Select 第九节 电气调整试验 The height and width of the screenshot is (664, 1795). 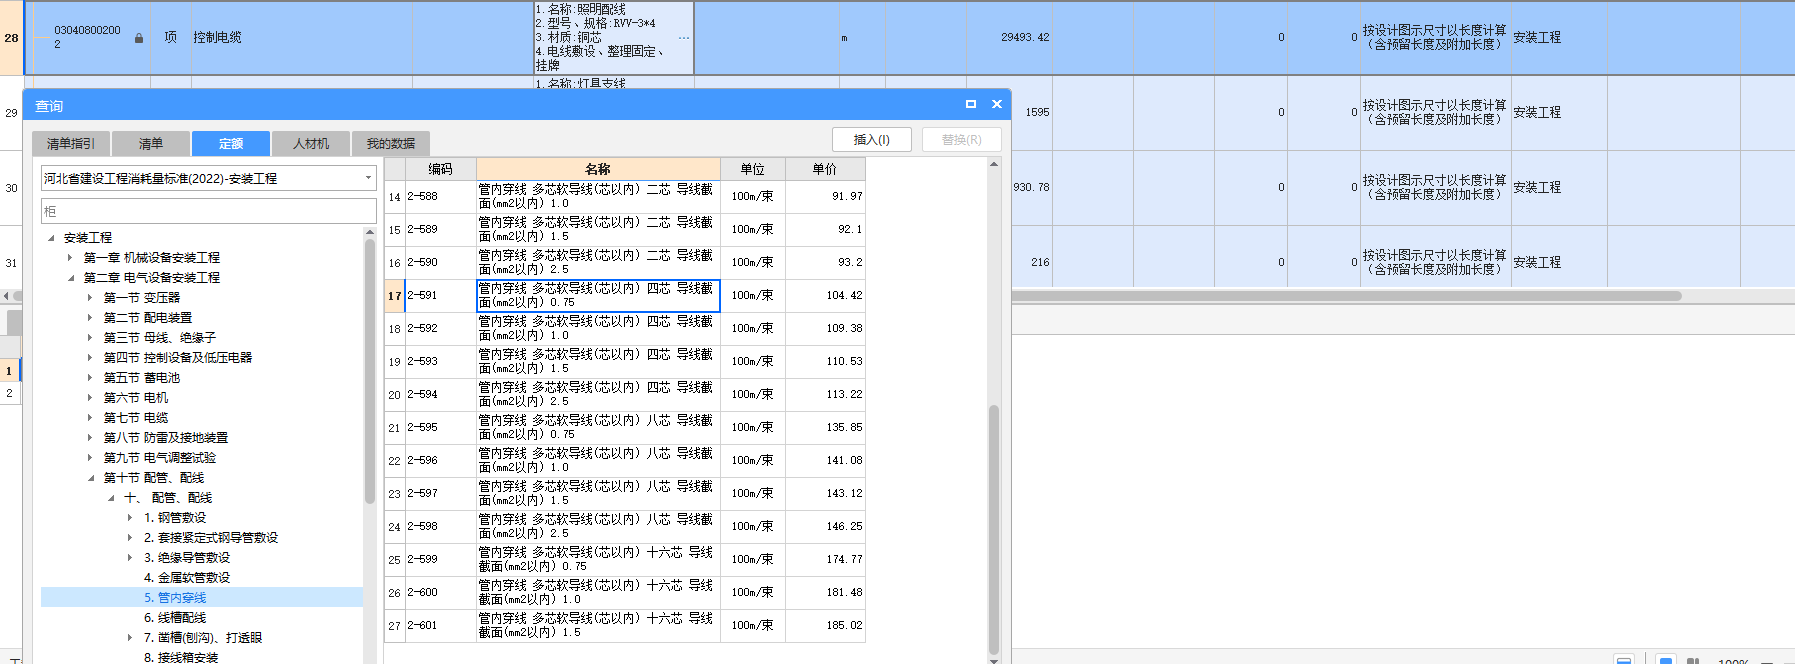click(160, 458)
